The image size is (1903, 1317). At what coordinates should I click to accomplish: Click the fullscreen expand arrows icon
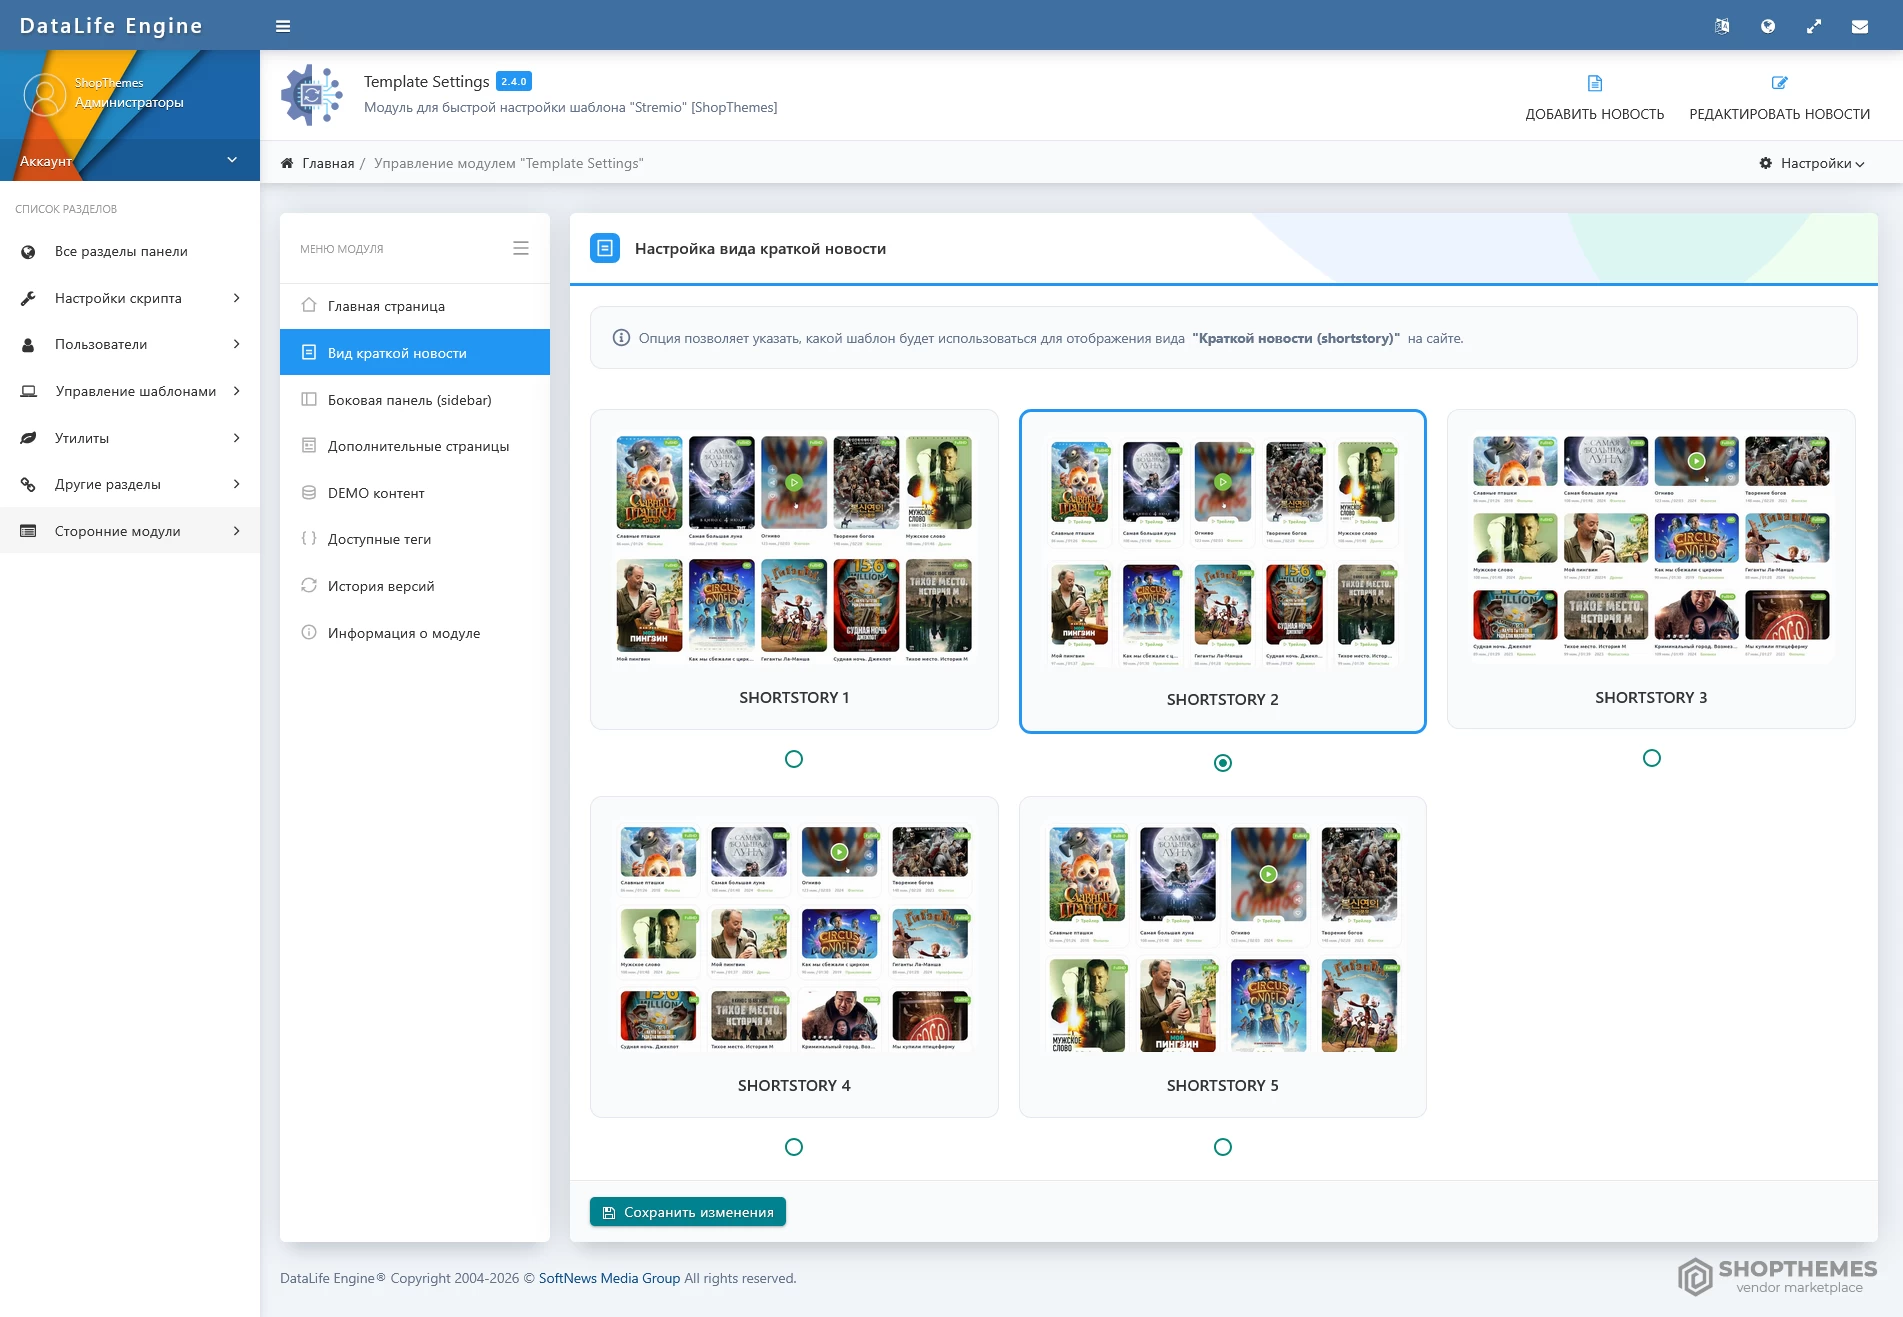click(1813, 26)
